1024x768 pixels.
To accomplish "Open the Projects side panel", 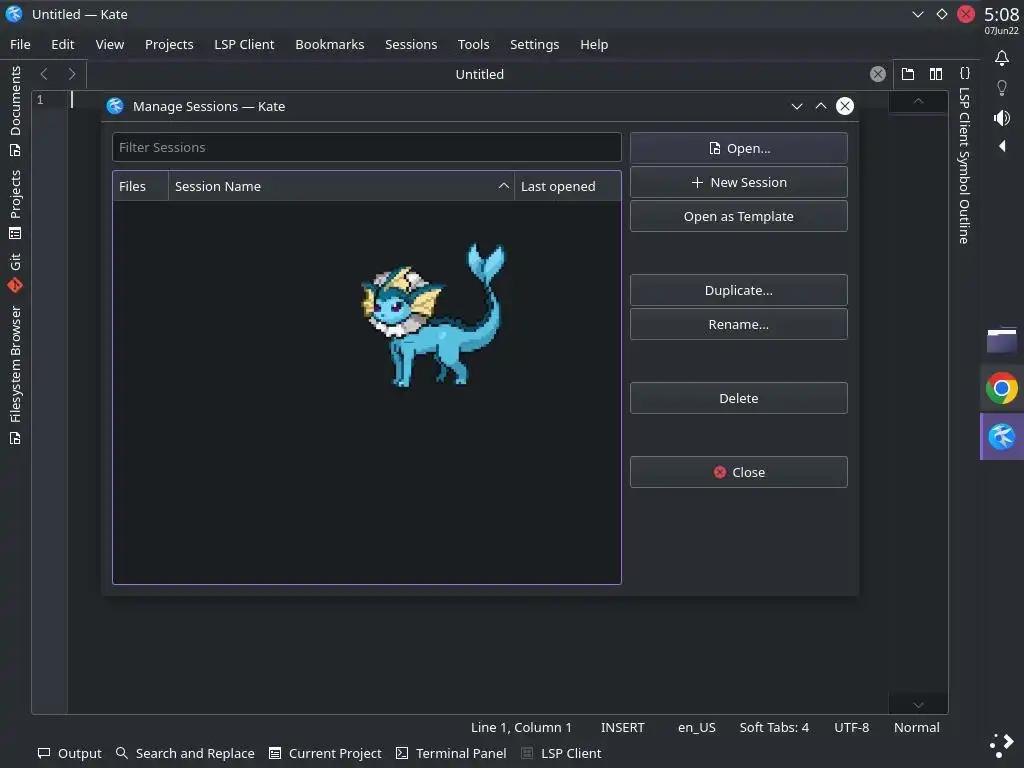I will click(15, 204).
